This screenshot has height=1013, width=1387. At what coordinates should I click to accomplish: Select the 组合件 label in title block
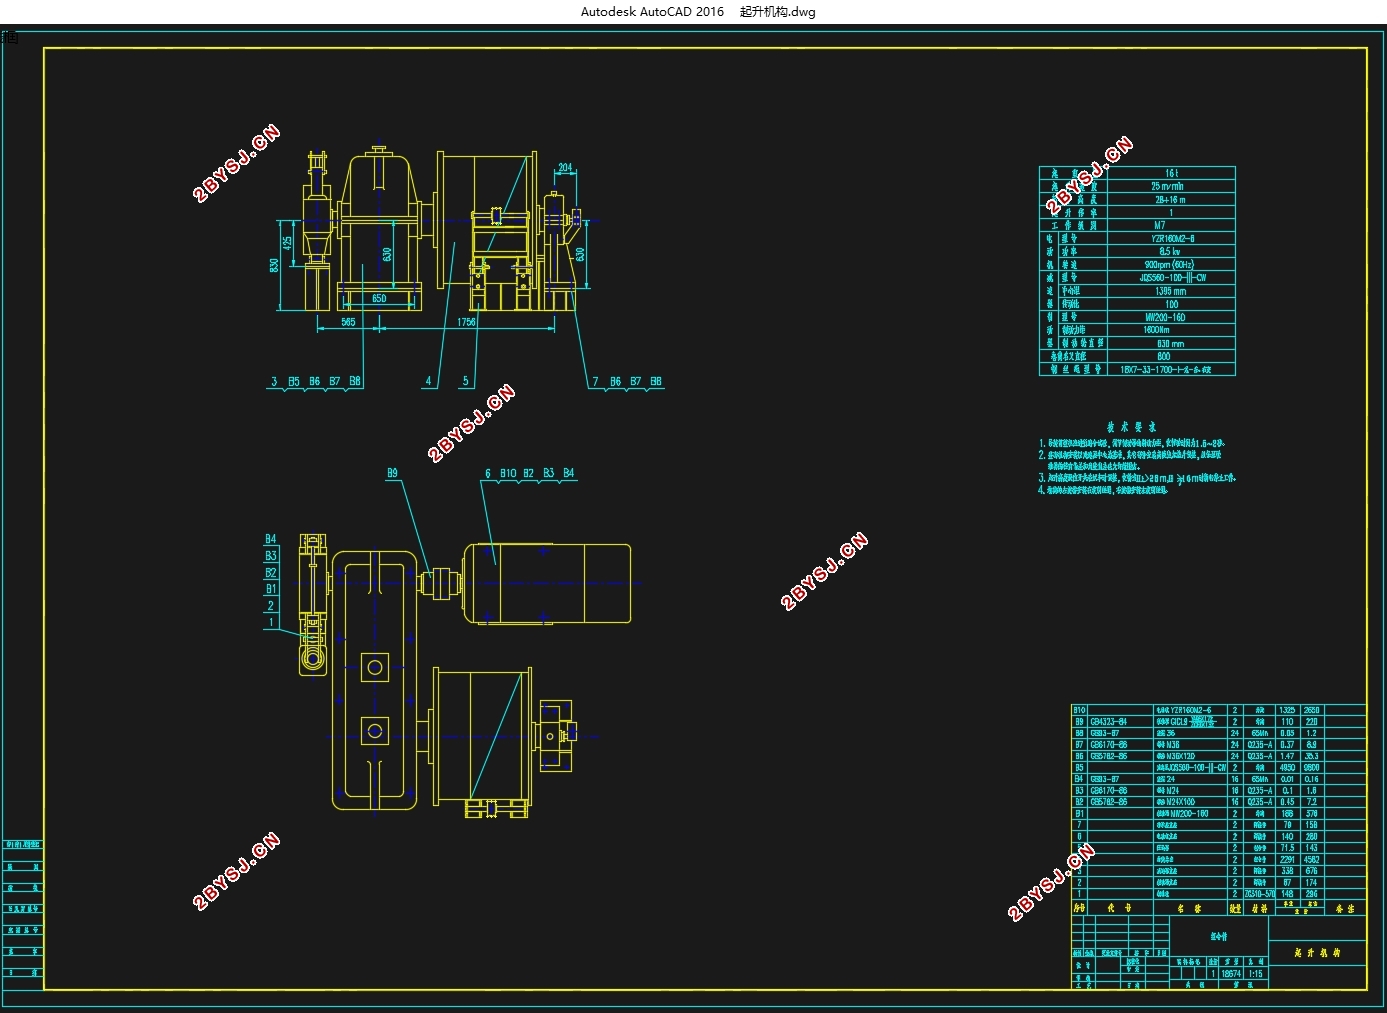tap(1219, 937)
